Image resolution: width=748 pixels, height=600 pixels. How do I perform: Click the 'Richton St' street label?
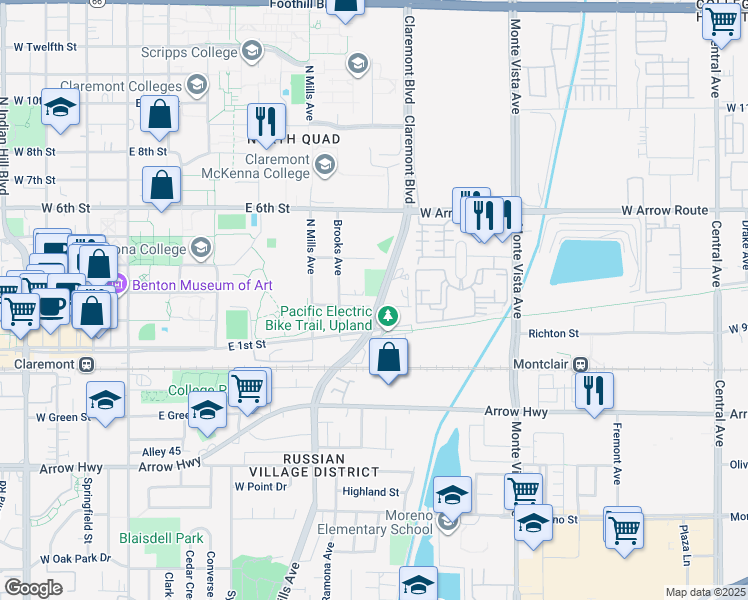click(553, 333)
